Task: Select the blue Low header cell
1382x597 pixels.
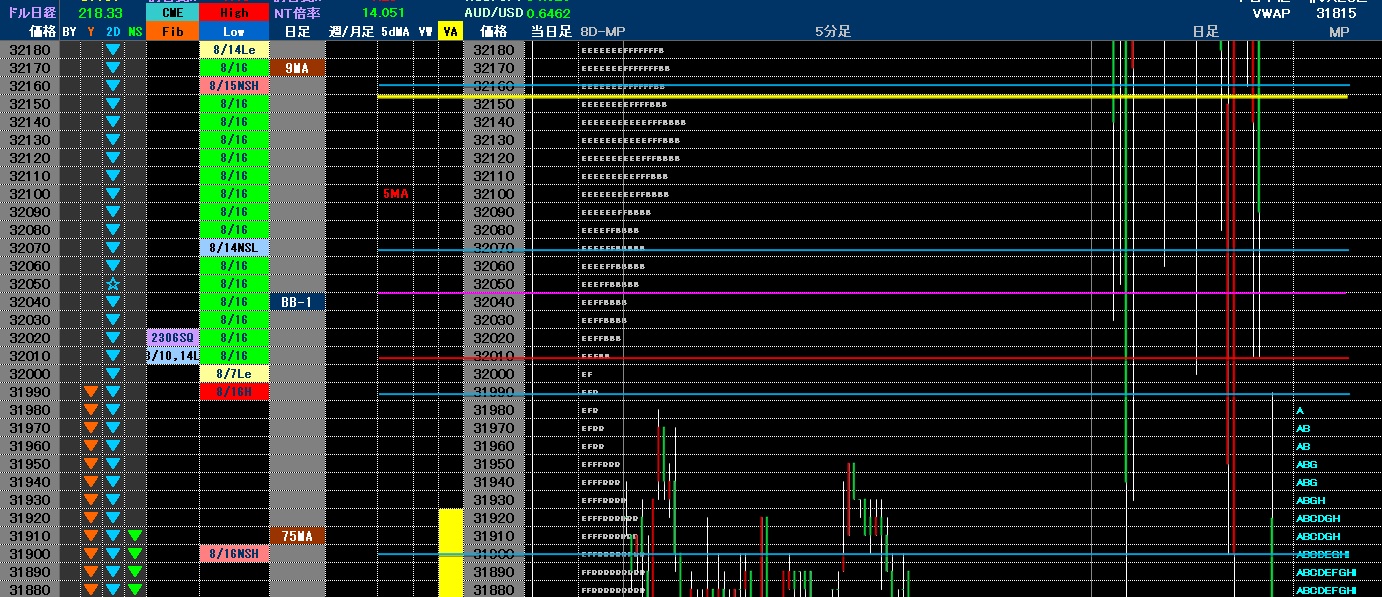Action: coord(234,32)
